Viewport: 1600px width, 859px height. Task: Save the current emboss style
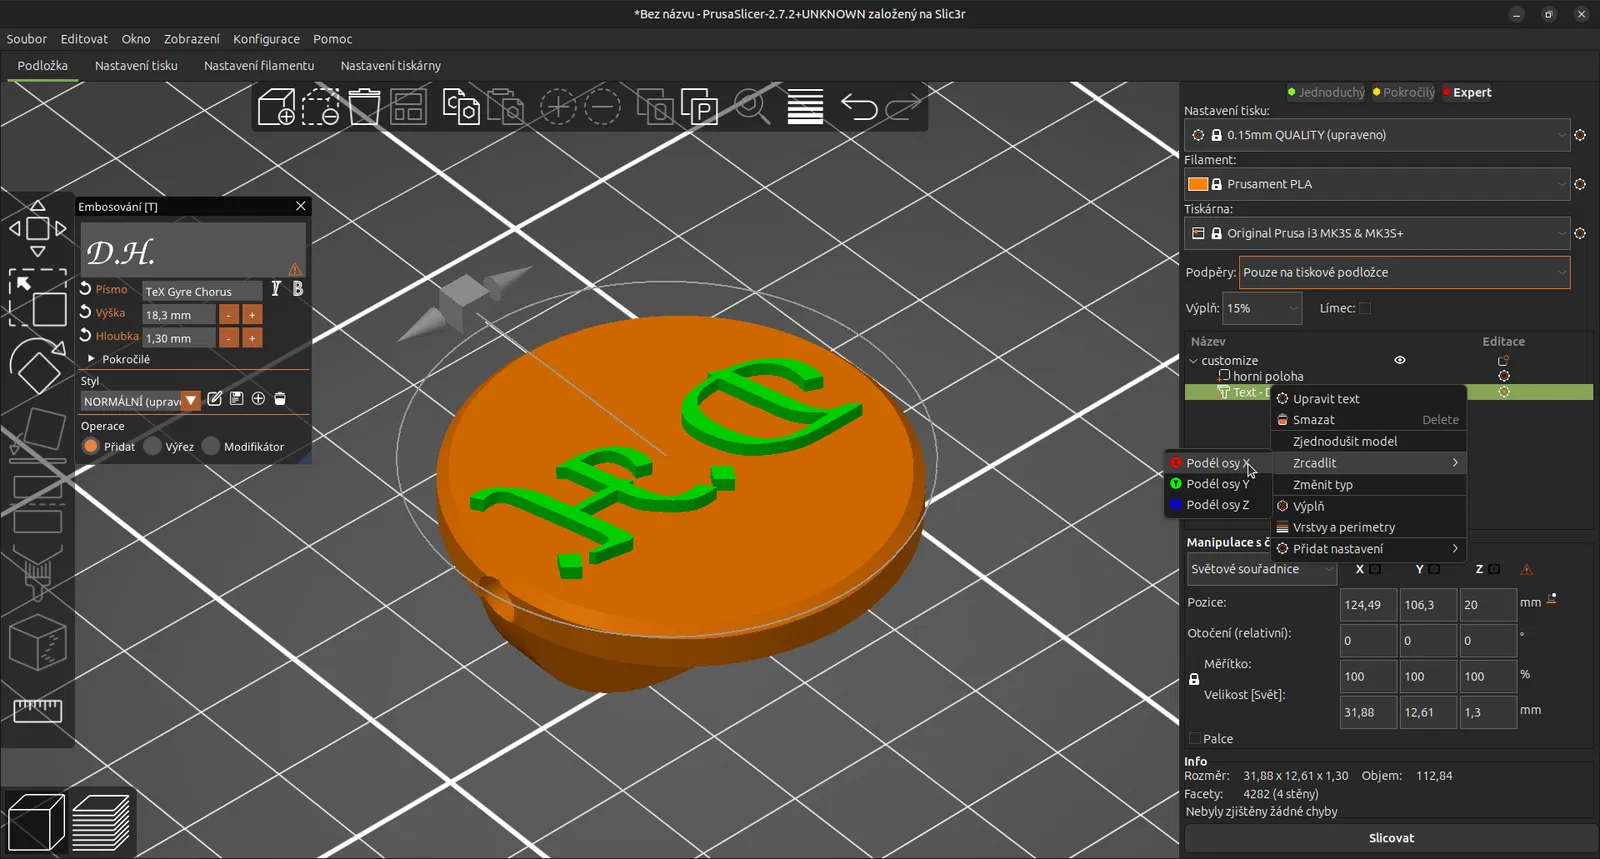tap(236, 399)
